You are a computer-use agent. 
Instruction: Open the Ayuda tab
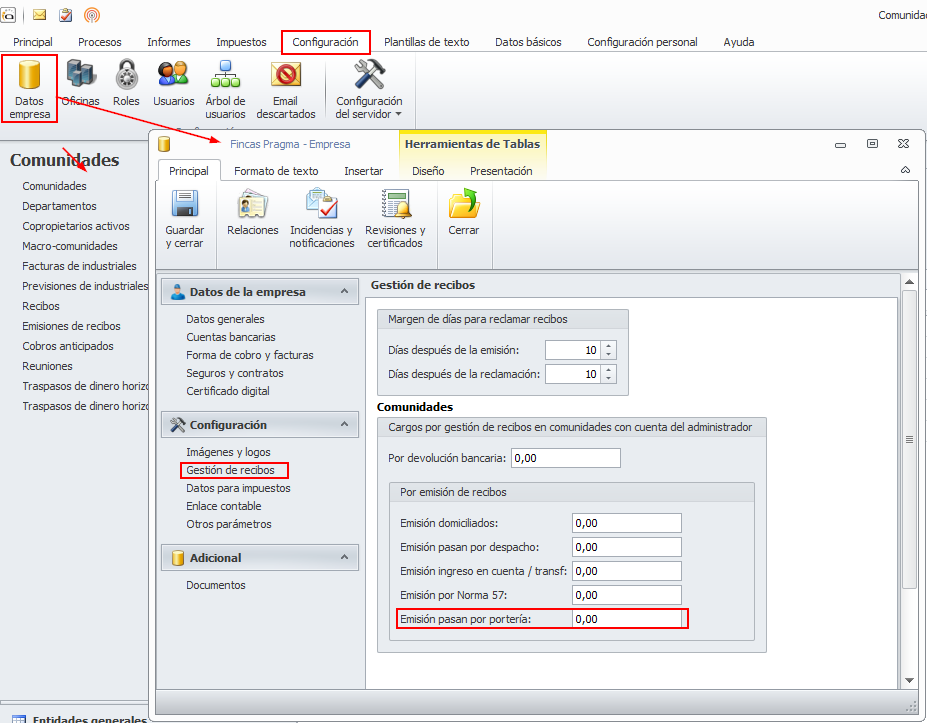tap(738, 42)
